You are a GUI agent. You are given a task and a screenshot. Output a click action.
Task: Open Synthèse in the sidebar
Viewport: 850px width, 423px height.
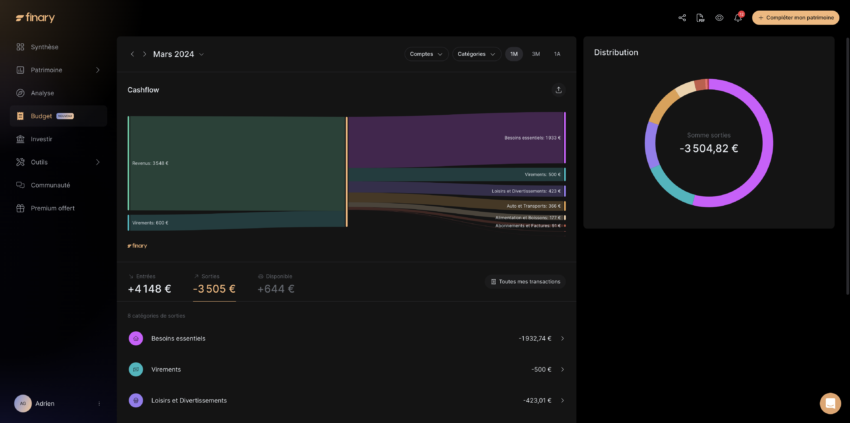[44, 47]
